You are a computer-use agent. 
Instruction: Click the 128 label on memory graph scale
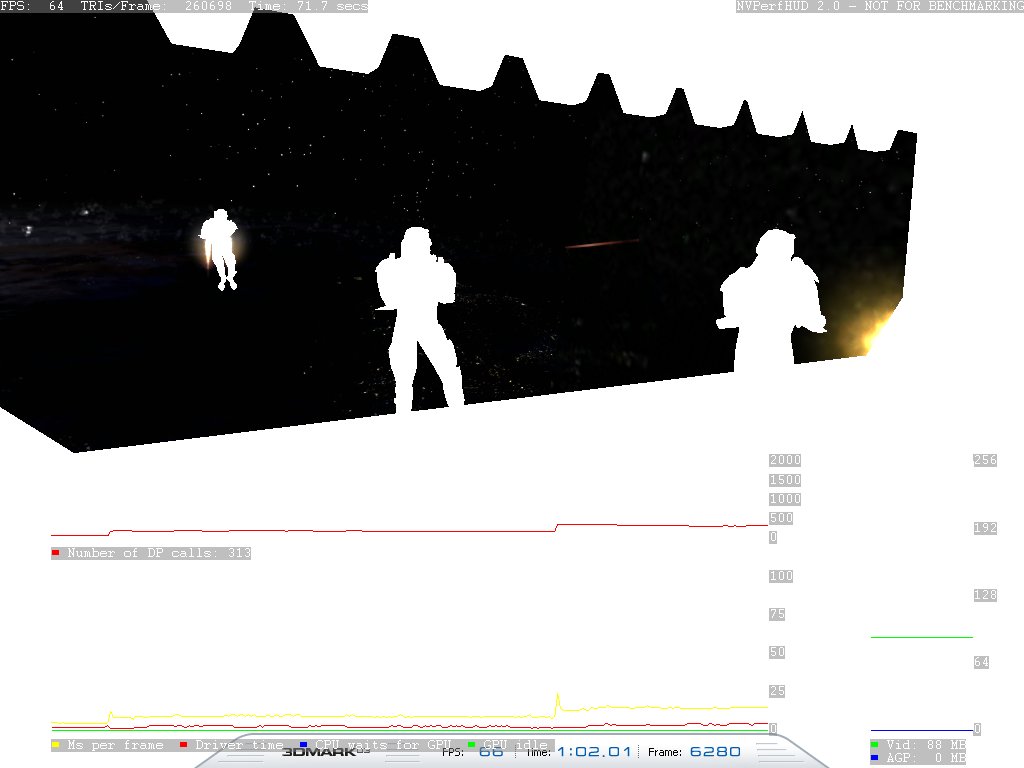[985, 595]
